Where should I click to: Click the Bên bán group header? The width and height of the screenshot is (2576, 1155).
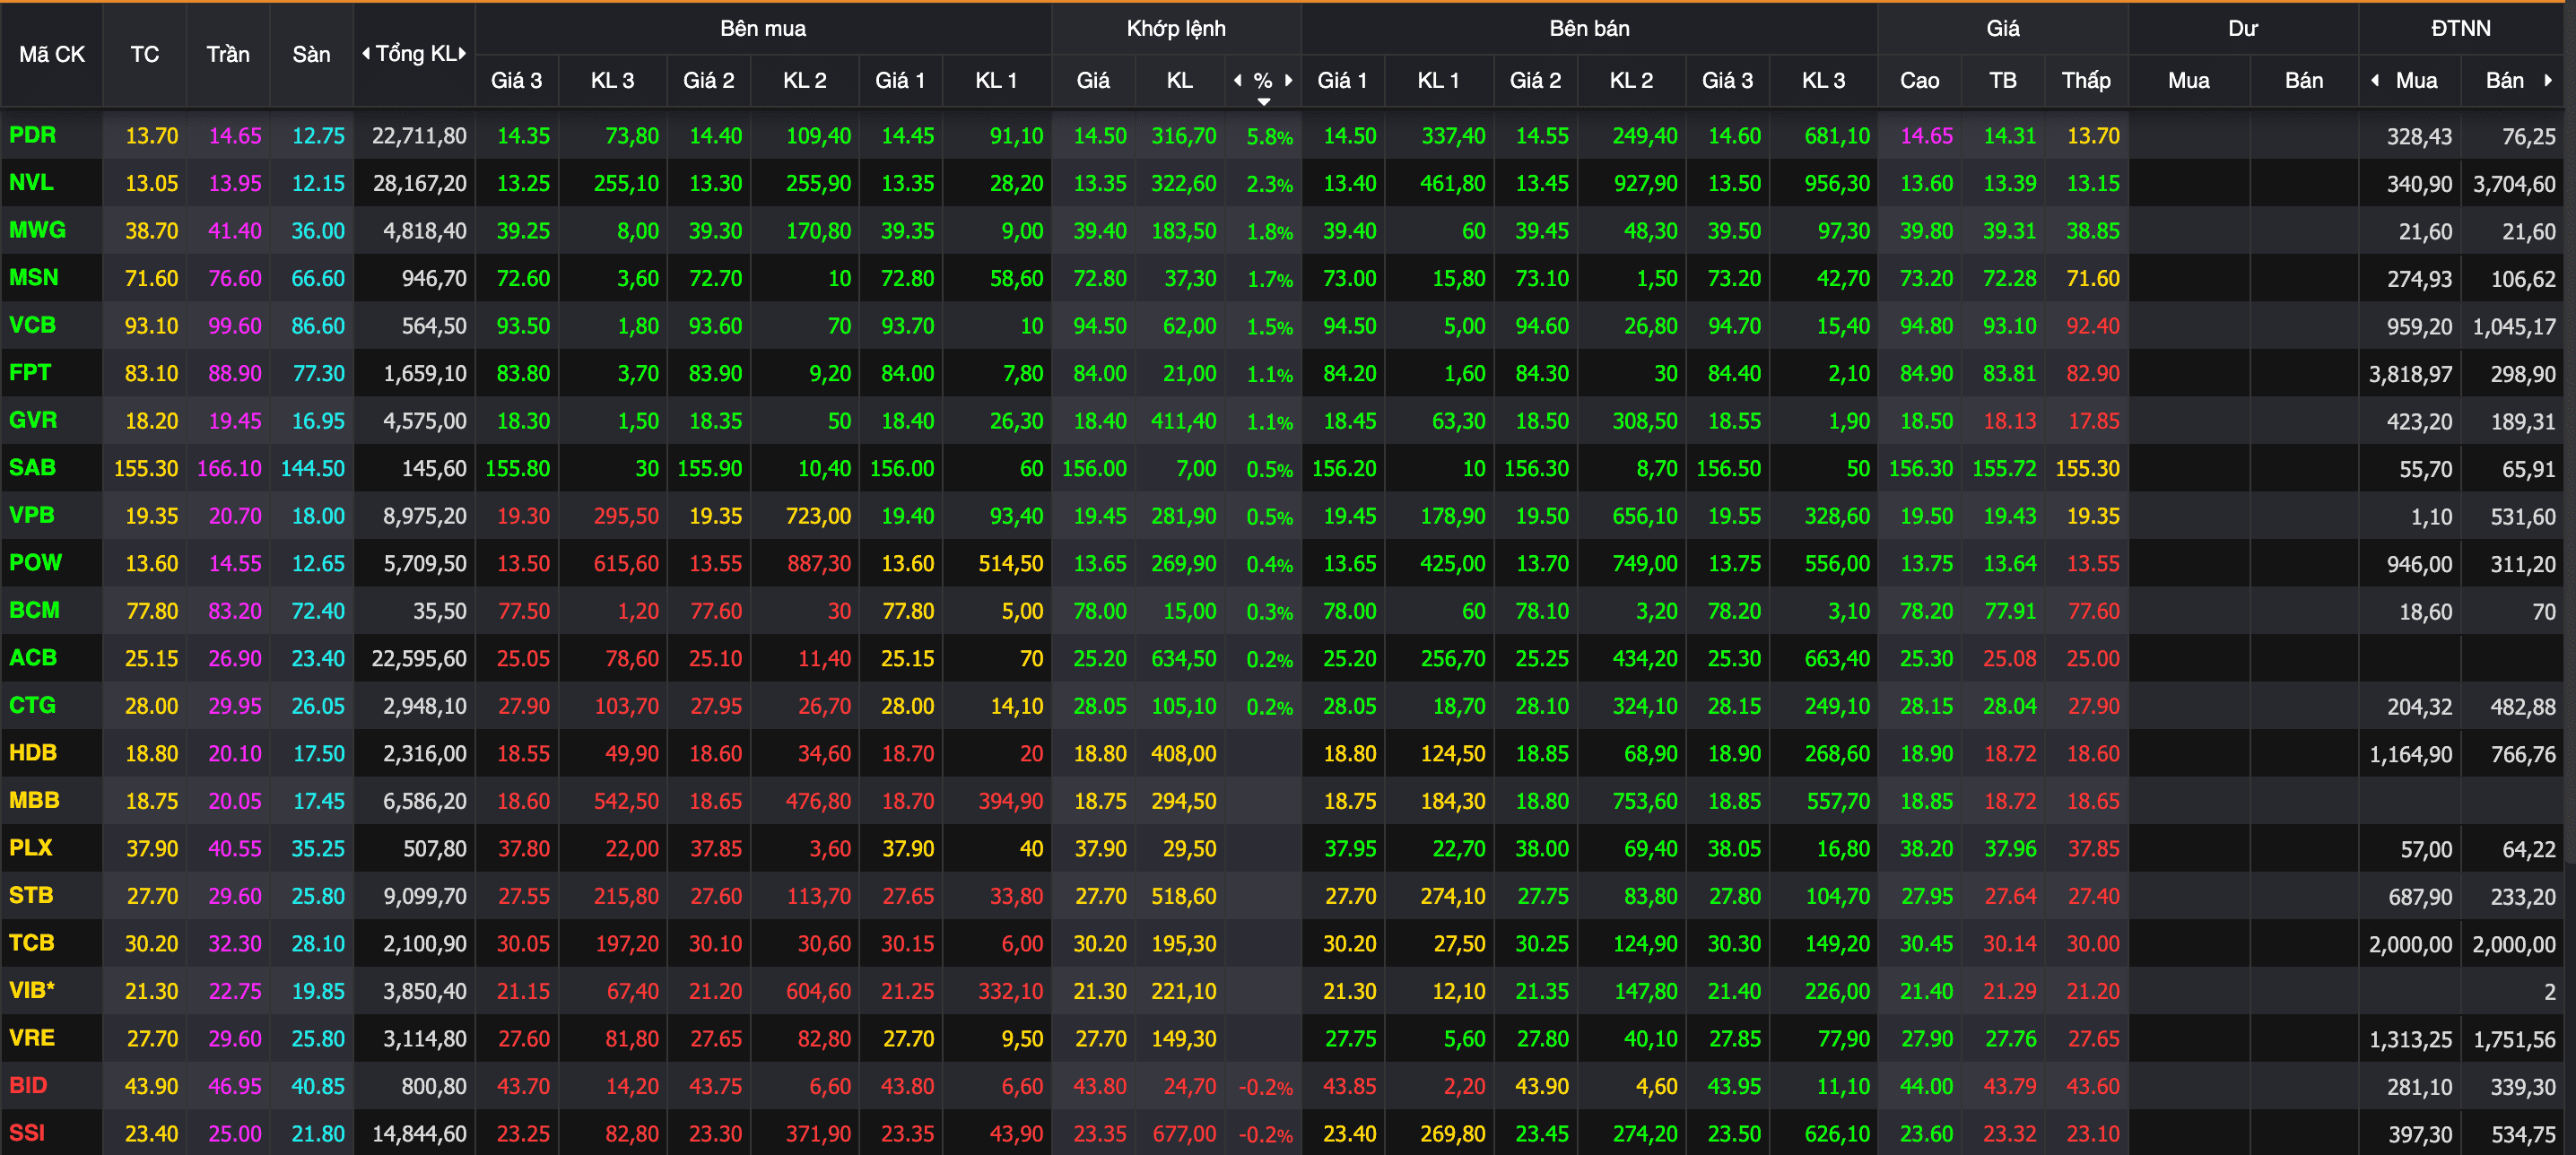[1589, 28]
